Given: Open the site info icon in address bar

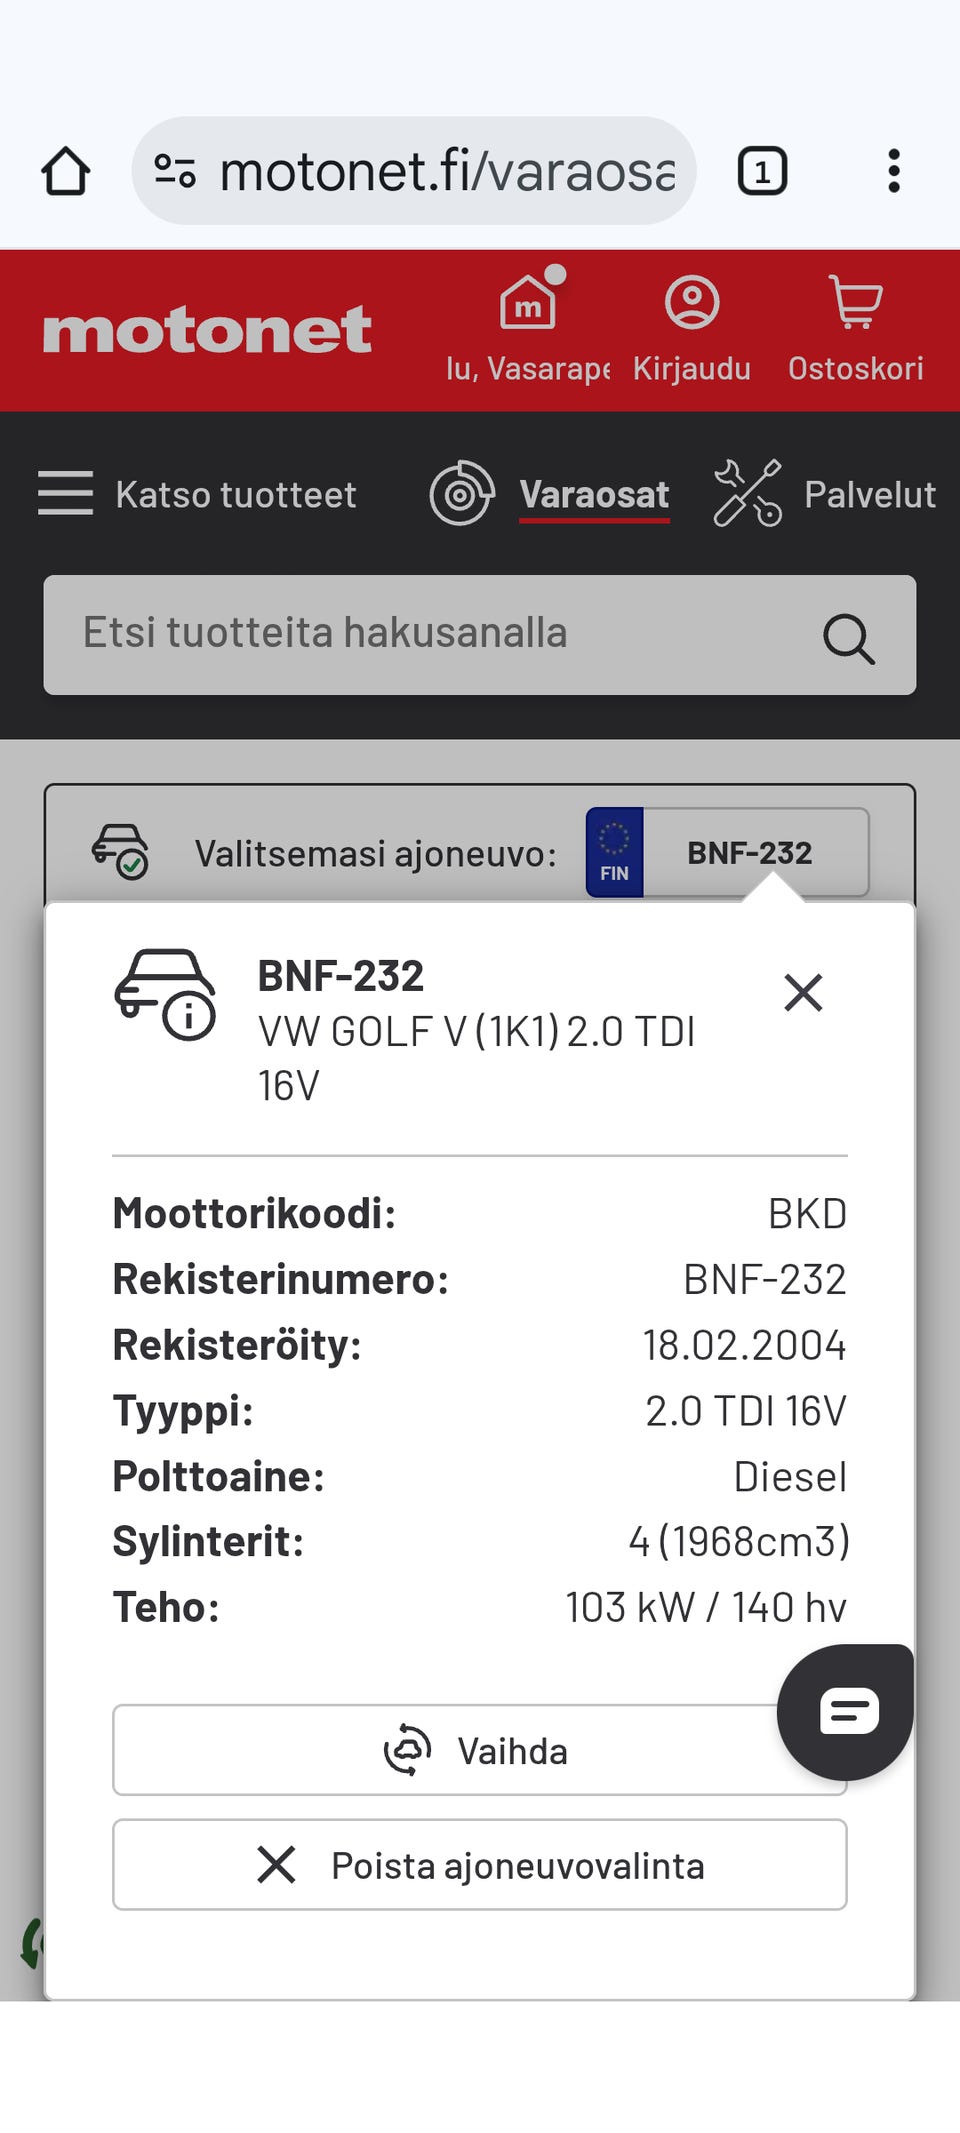Looking at the screenshot, I should pyautogui.click(x=175, y=171).
